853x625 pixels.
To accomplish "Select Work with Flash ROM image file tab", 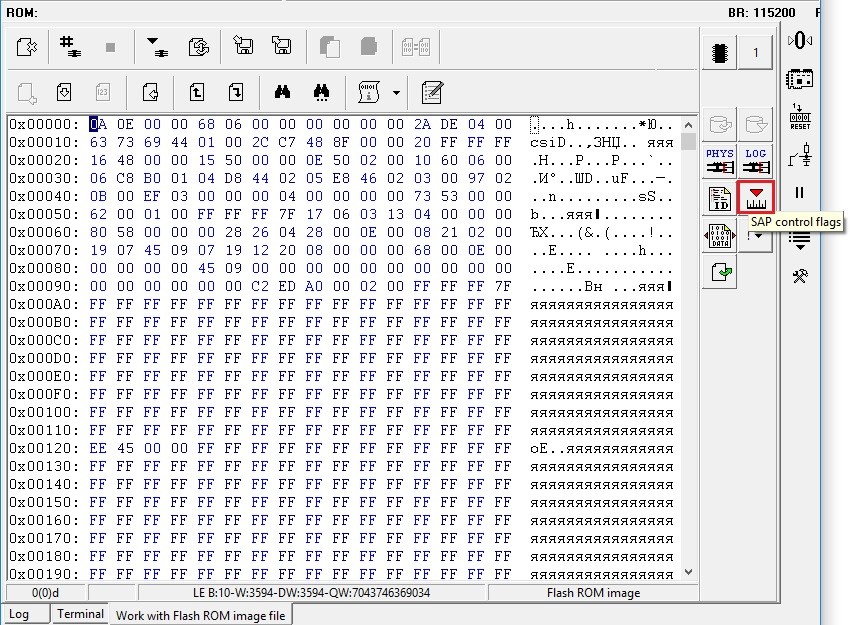I will pyautogui.click(x=200, y=615).
